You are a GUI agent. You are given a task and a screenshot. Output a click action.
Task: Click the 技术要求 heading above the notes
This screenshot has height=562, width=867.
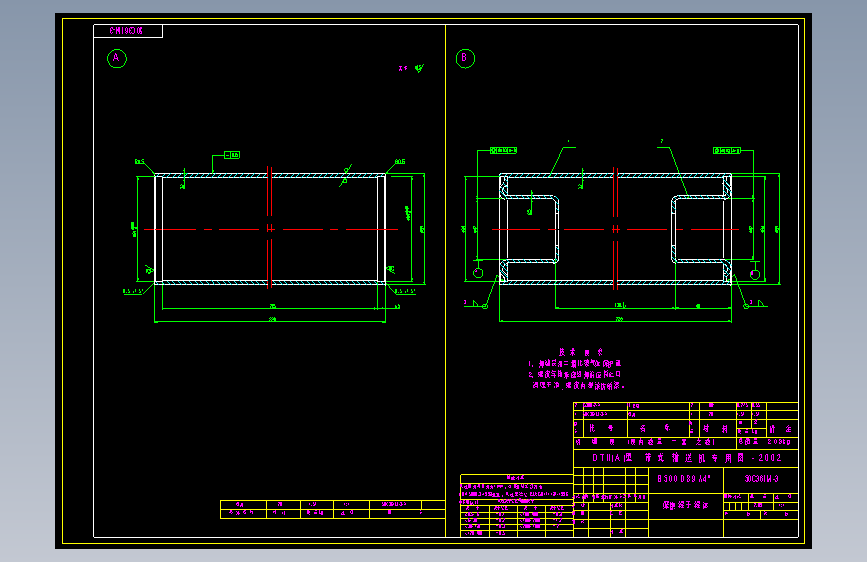pos(581,352)
